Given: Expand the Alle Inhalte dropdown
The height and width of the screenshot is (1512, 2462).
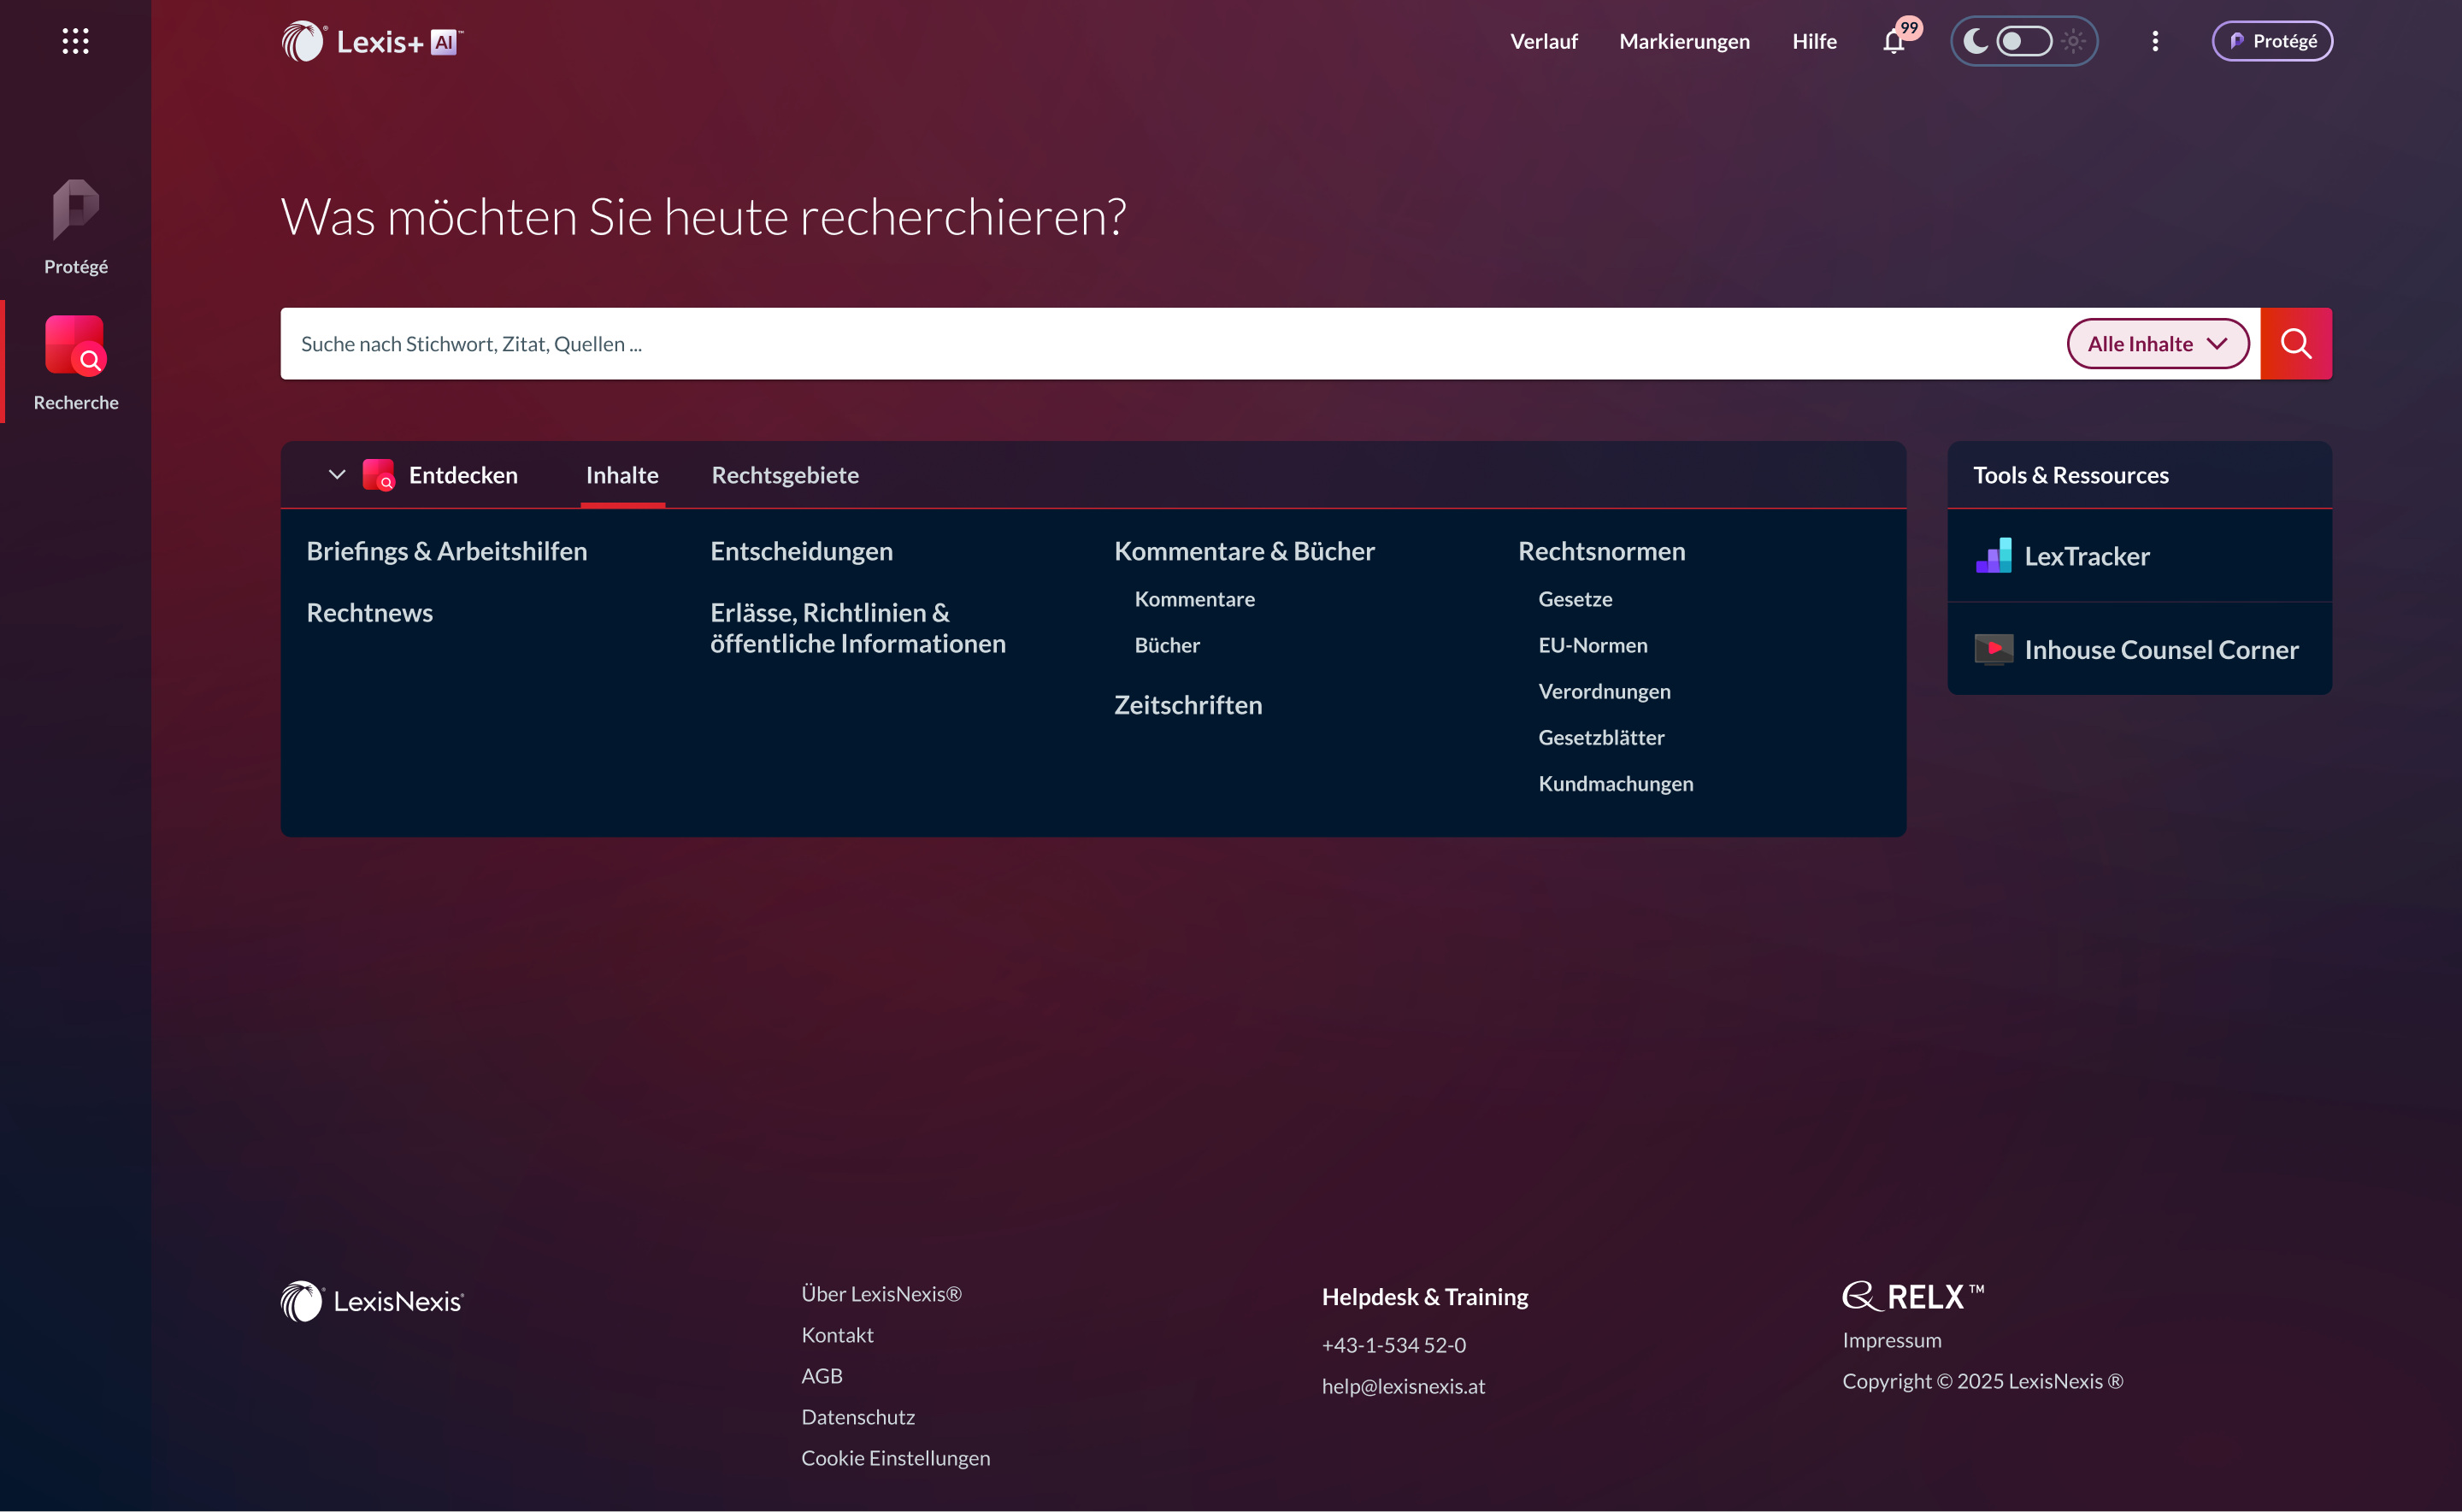Looking at the screenshot, I should (2157, 343).
